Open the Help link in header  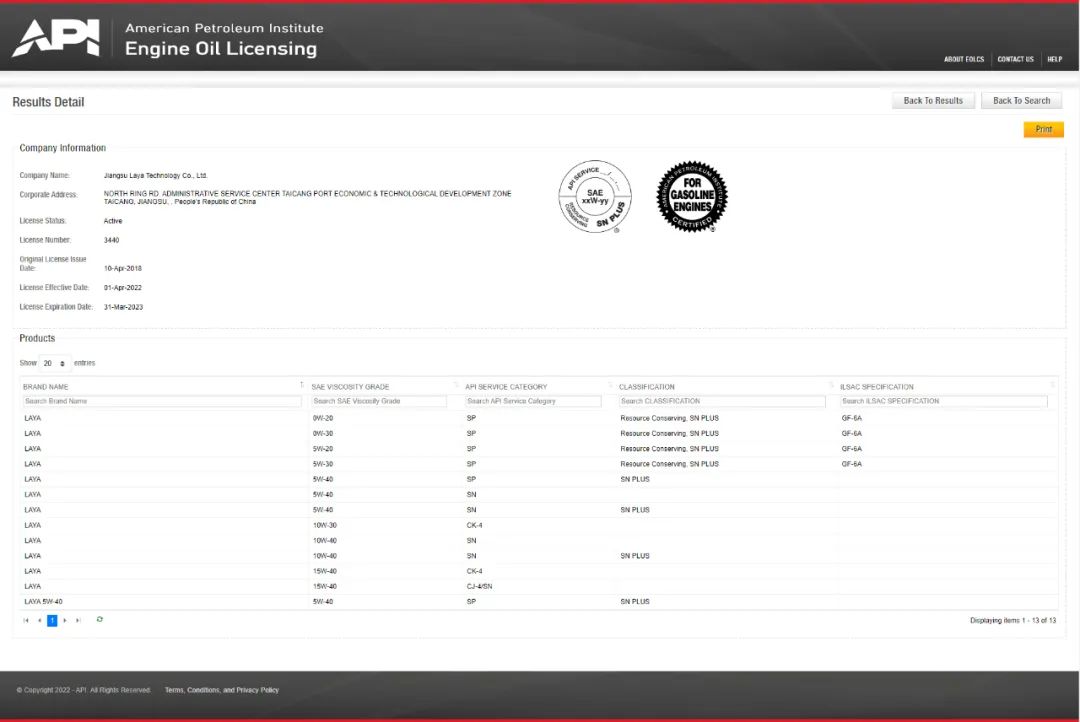(x=1055, y=59)
